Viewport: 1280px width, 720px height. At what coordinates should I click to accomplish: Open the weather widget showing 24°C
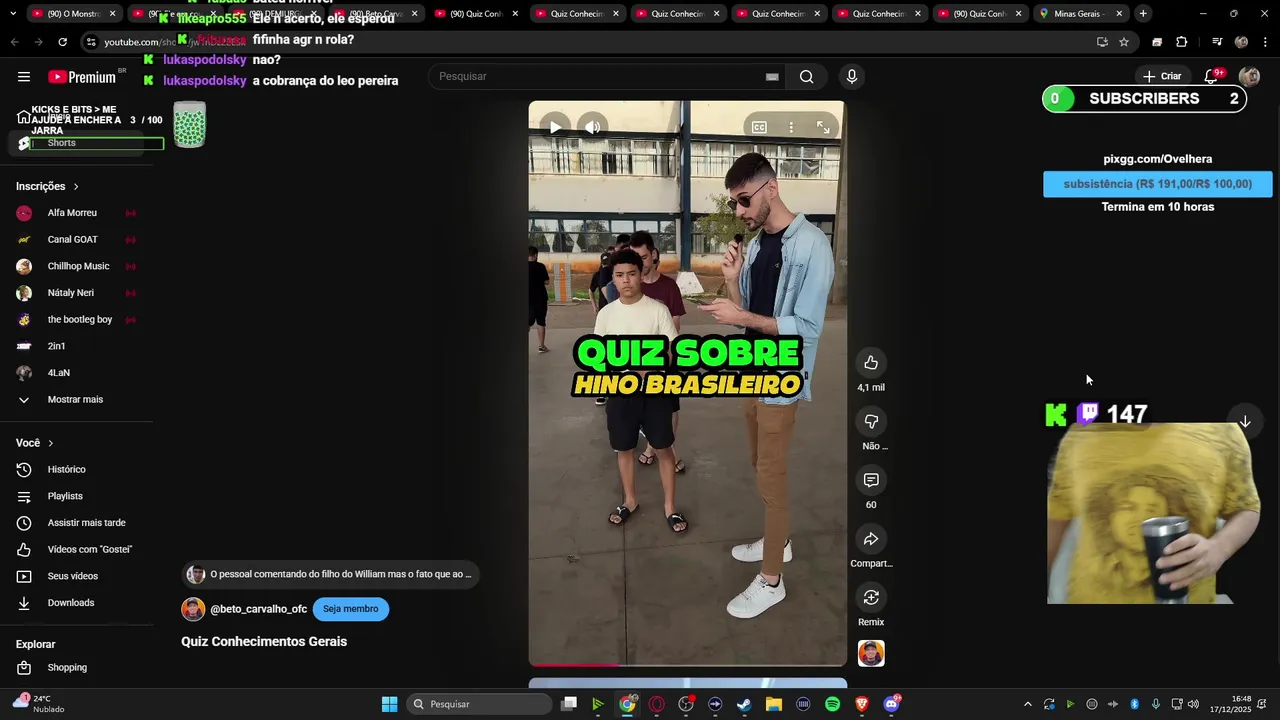click(x=38, y=703)
